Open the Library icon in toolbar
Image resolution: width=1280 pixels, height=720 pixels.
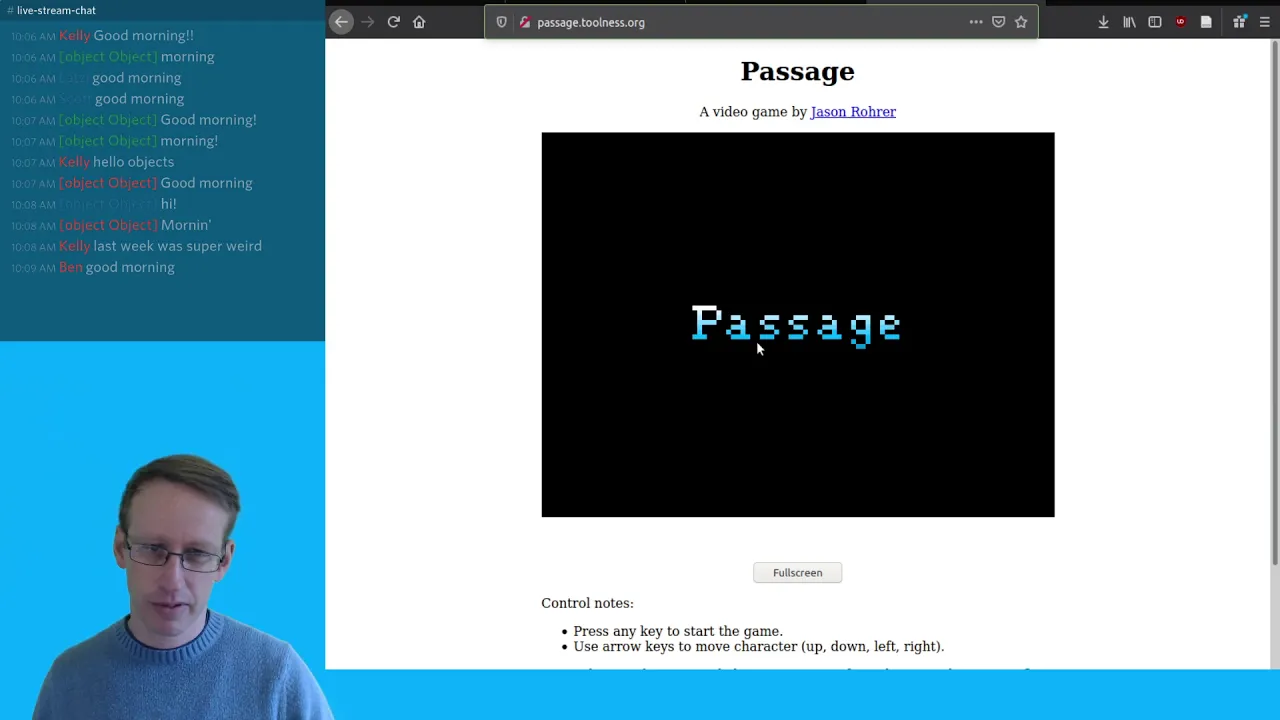(x=1129, y=22)
